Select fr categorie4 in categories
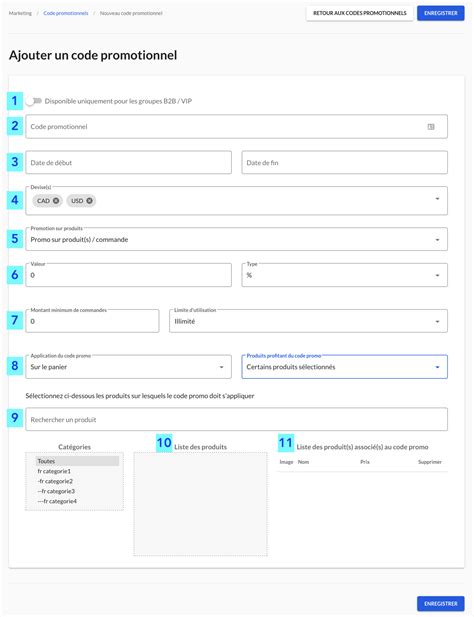Viewport: 474px width, 617px height. (x=57, y=501)
